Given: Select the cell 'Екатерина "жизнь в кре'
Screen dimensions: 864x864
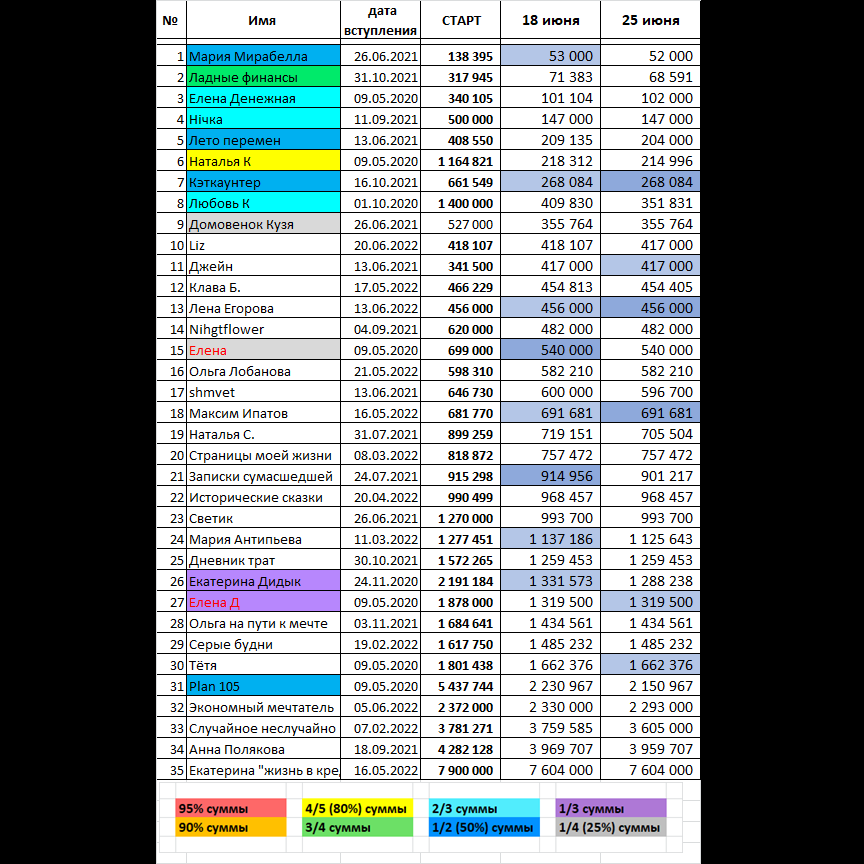Looking at the screenshot, I should [263, 770].
